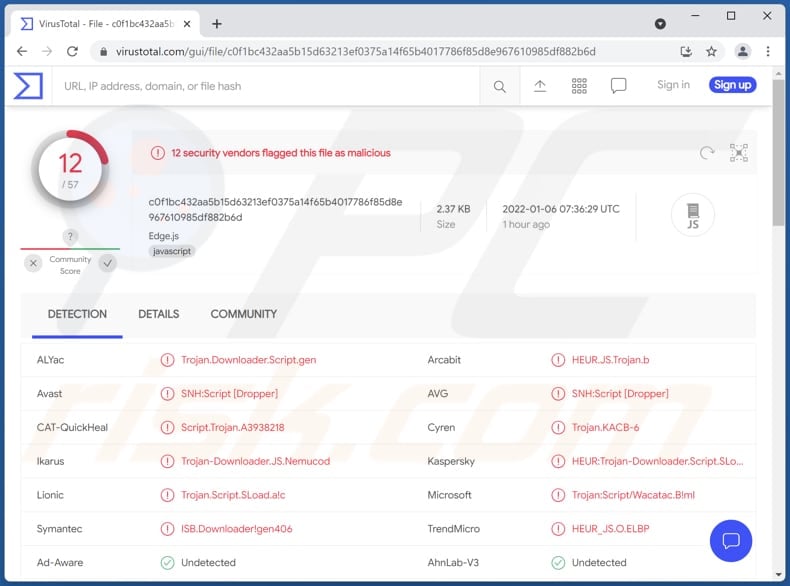Vote malicious with the X community icon

click(33, 263)
